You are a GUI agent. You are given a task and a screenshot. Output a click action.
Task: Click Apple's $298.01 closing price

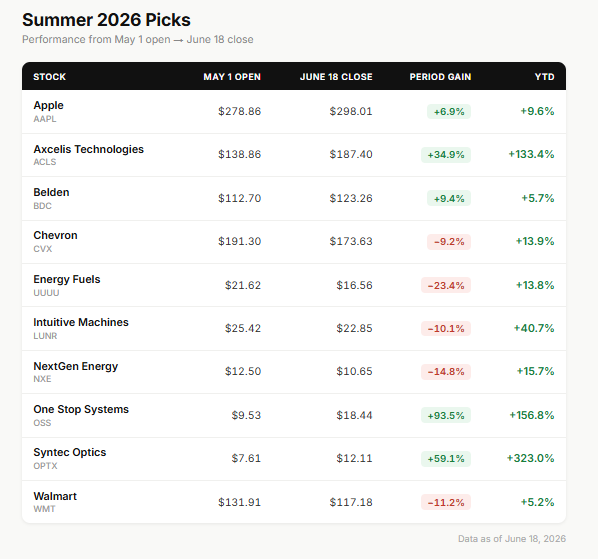351,111
